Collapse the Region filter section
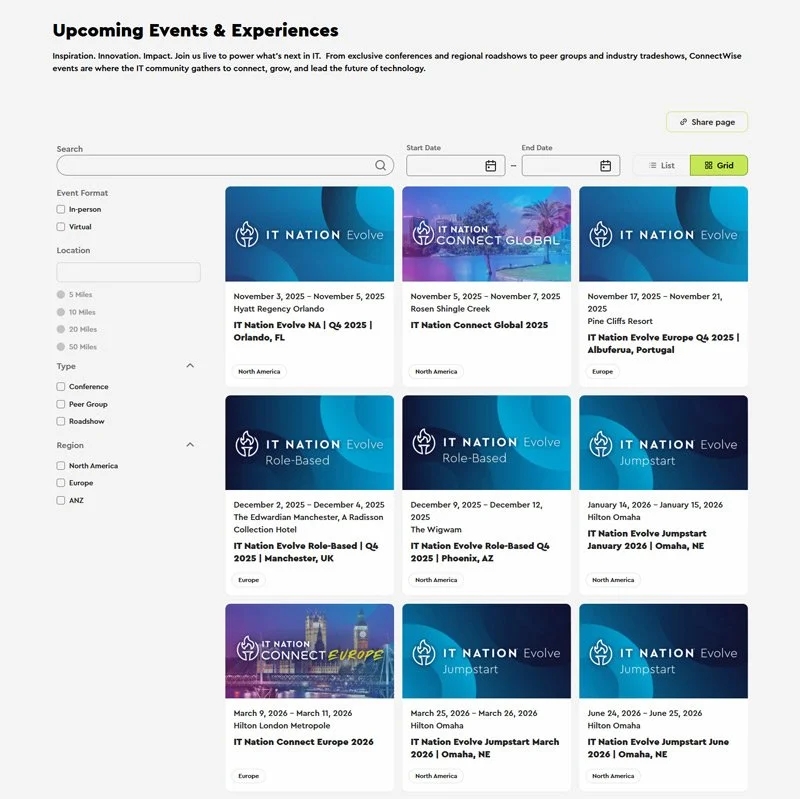Screen dimensions: 800x799 [190, 445]
